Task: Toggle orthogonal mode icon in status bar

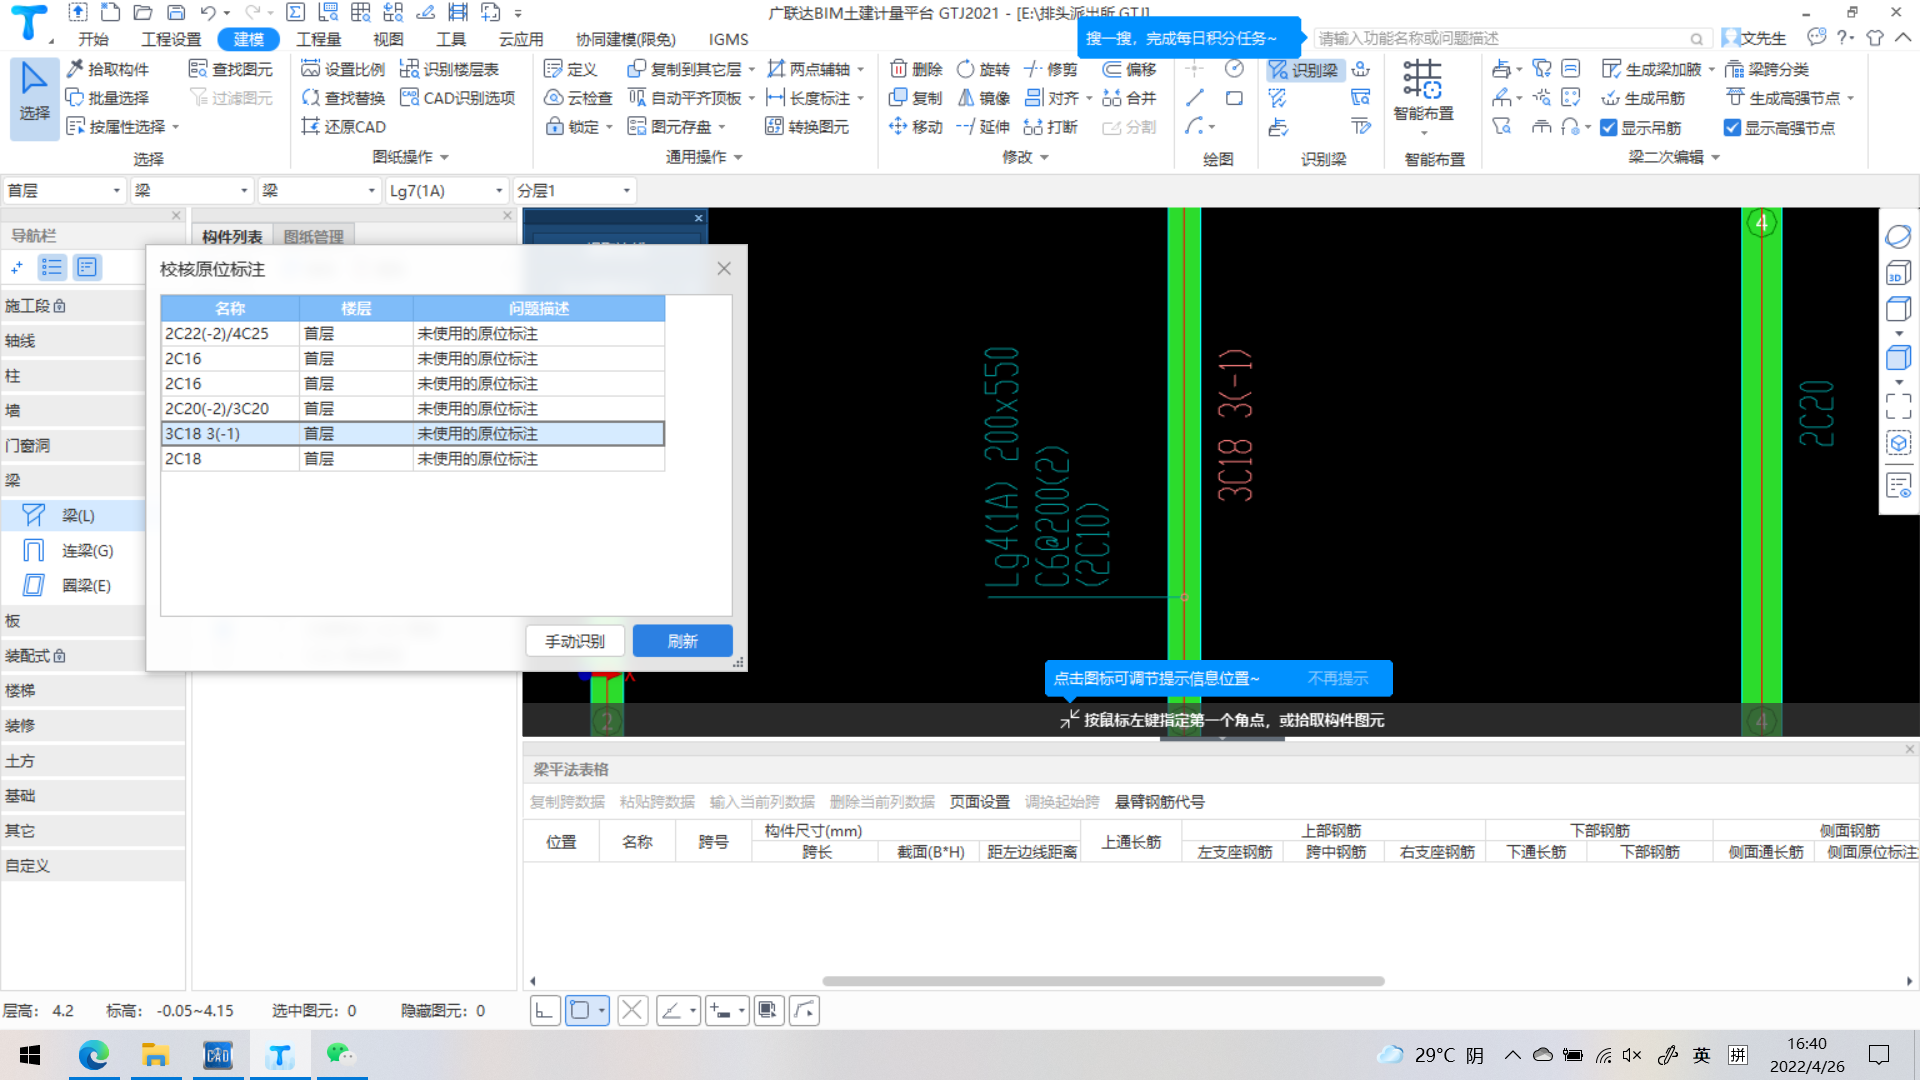Action: coord(544,1011)
